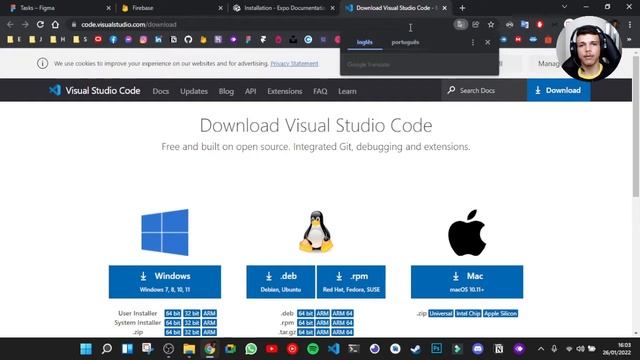640x360 pixels.
Task: Open the Blog menu item
Action: pyautogui.click(x=226, y=91)
